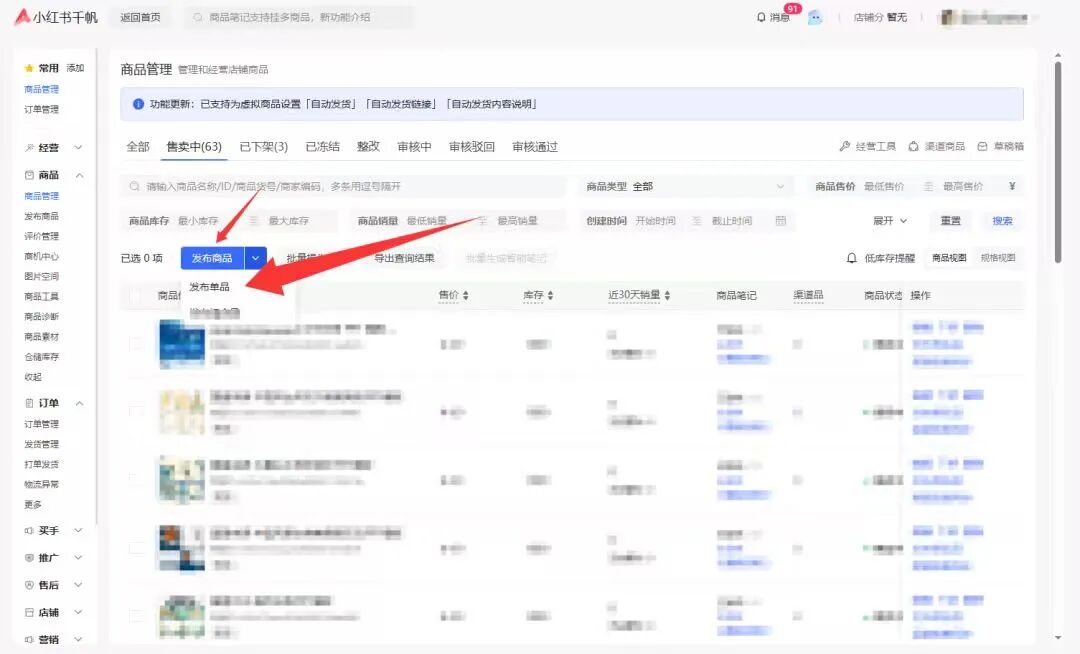Sort by 售价 column arrows
1080x654 pixels.
click(465, 296)
